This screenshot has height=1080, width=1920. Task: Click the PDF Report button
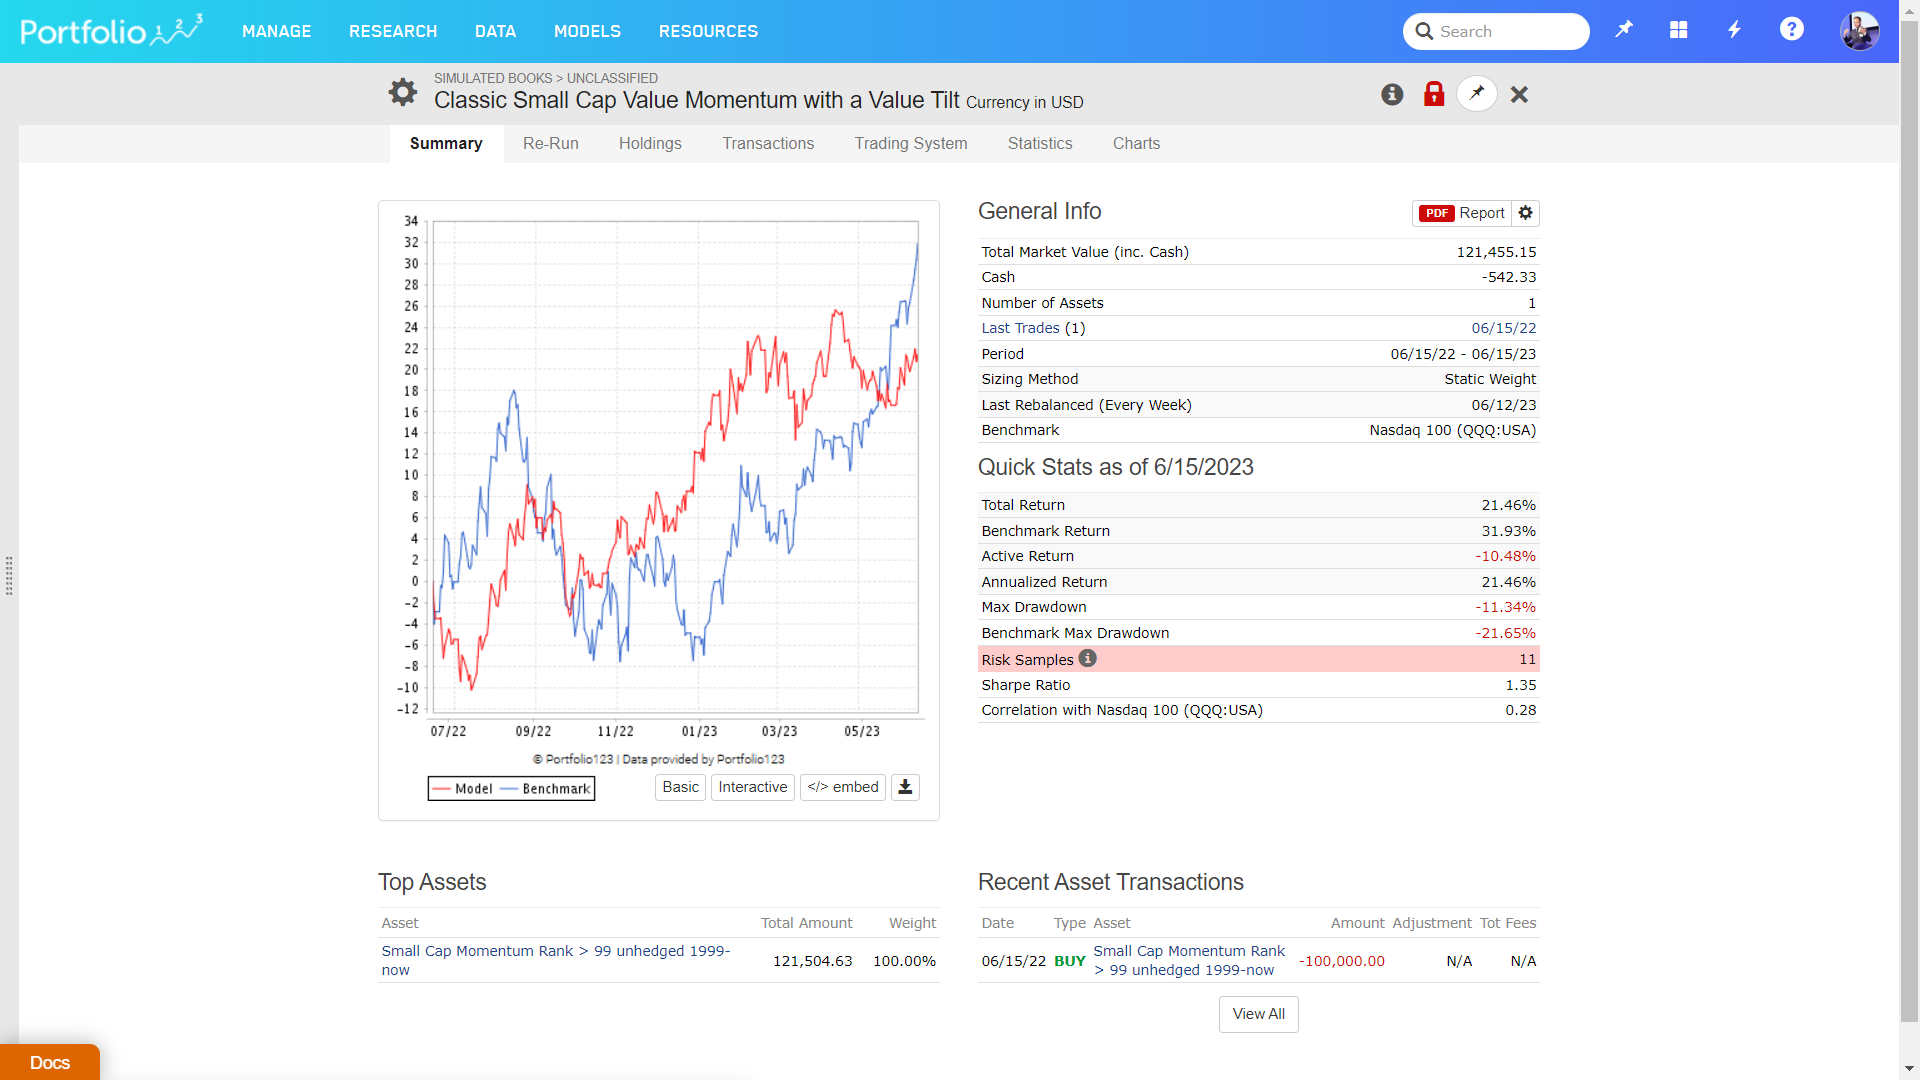pyautogui.click(x=1462, y=213)
